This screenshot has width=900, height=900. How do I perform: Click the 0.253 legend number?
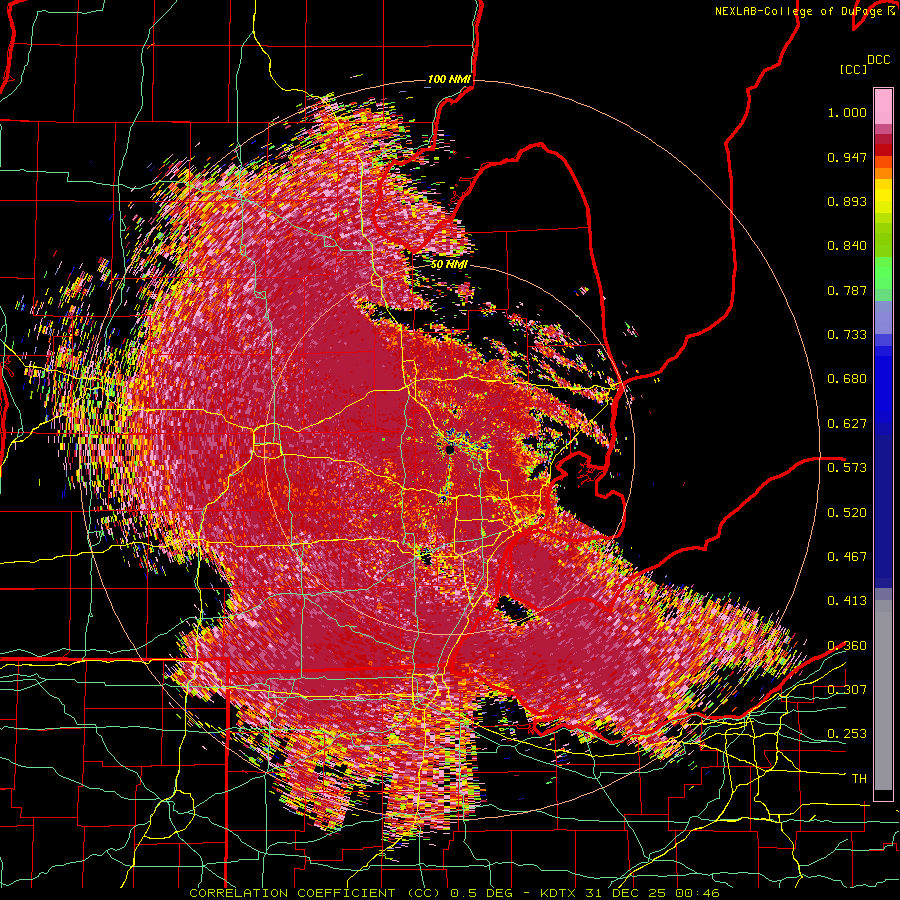pos(847,734)
